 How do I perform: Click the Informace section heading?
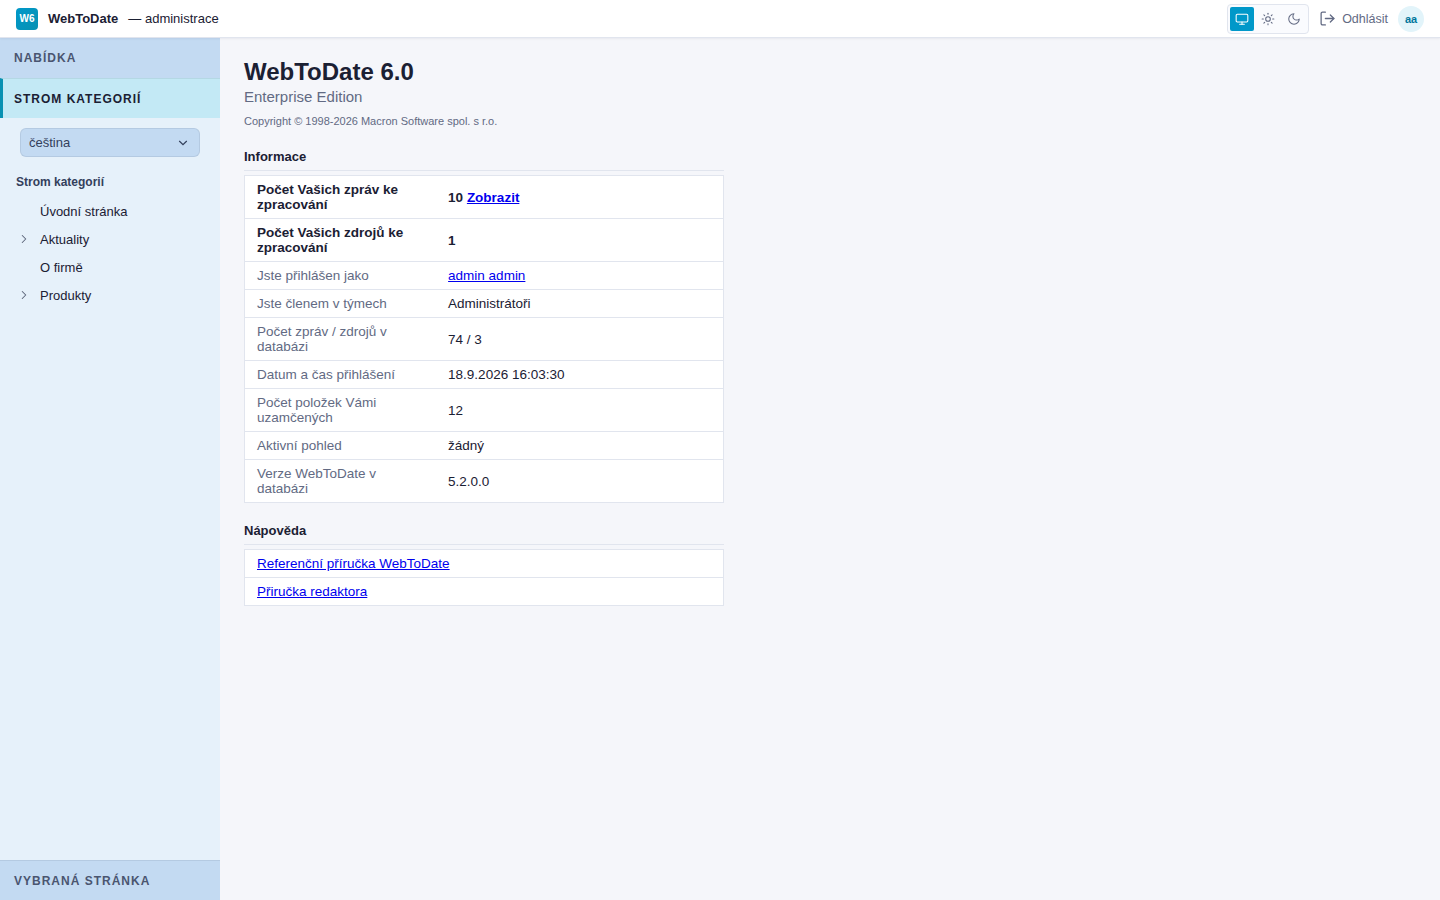point(275,157)
